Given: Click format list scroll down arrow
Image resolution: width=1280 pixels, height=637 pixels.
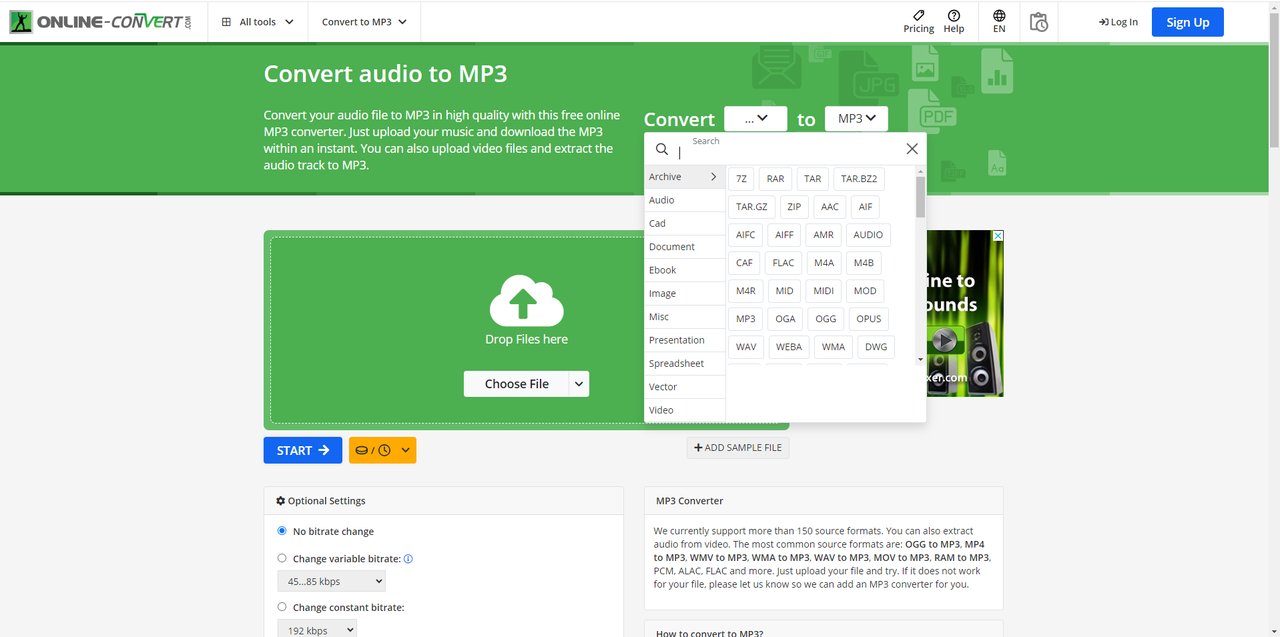Looking at the screenshot, I should [x=920, y=359].
